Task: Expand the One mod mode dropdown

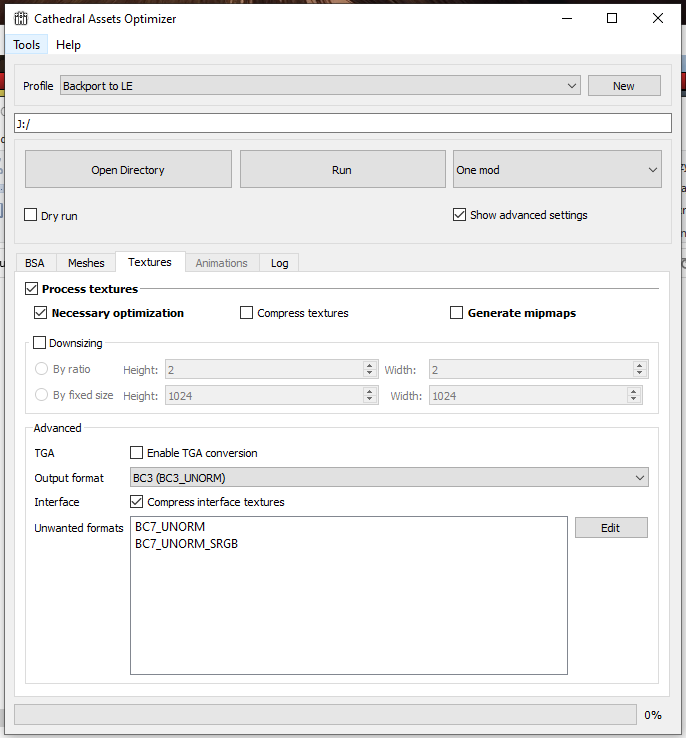Action: (557, 169)
